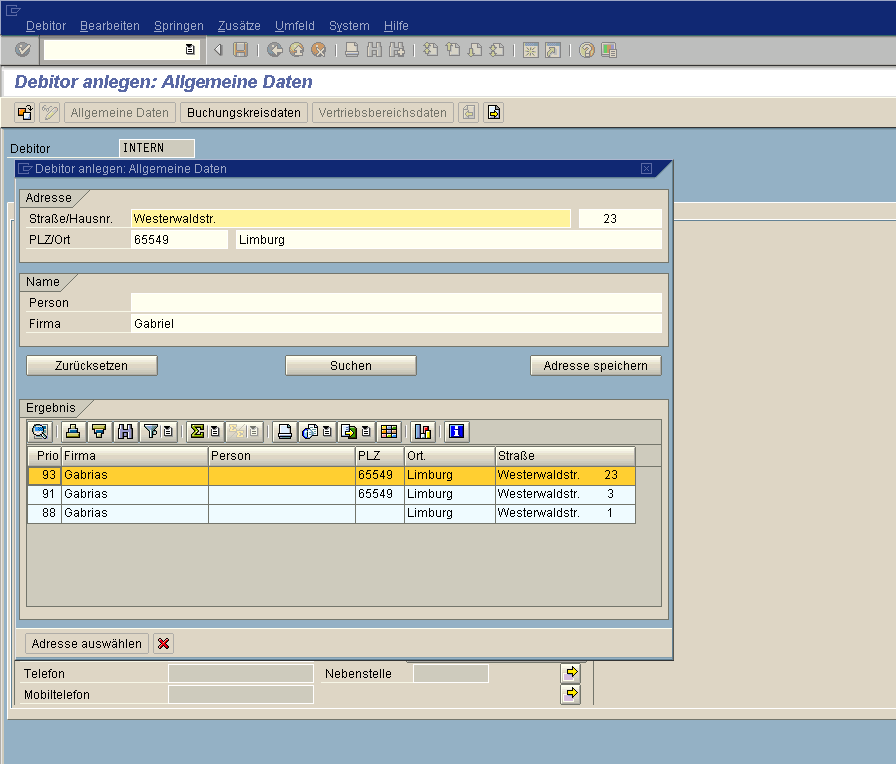Open the Export dropdown arrow
The image size is (896, 764).
pyautogui.click(x=366, y=431)
